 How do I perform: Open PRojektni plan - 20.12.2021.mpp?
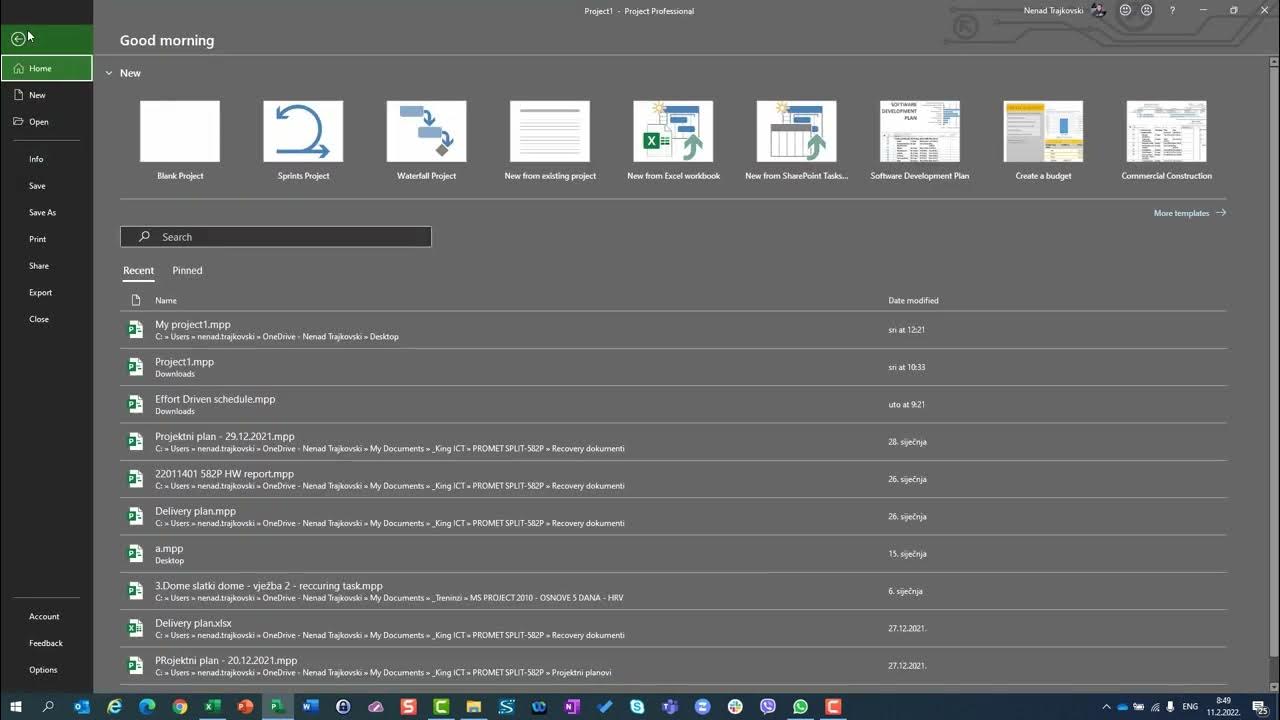coord(673,666)
